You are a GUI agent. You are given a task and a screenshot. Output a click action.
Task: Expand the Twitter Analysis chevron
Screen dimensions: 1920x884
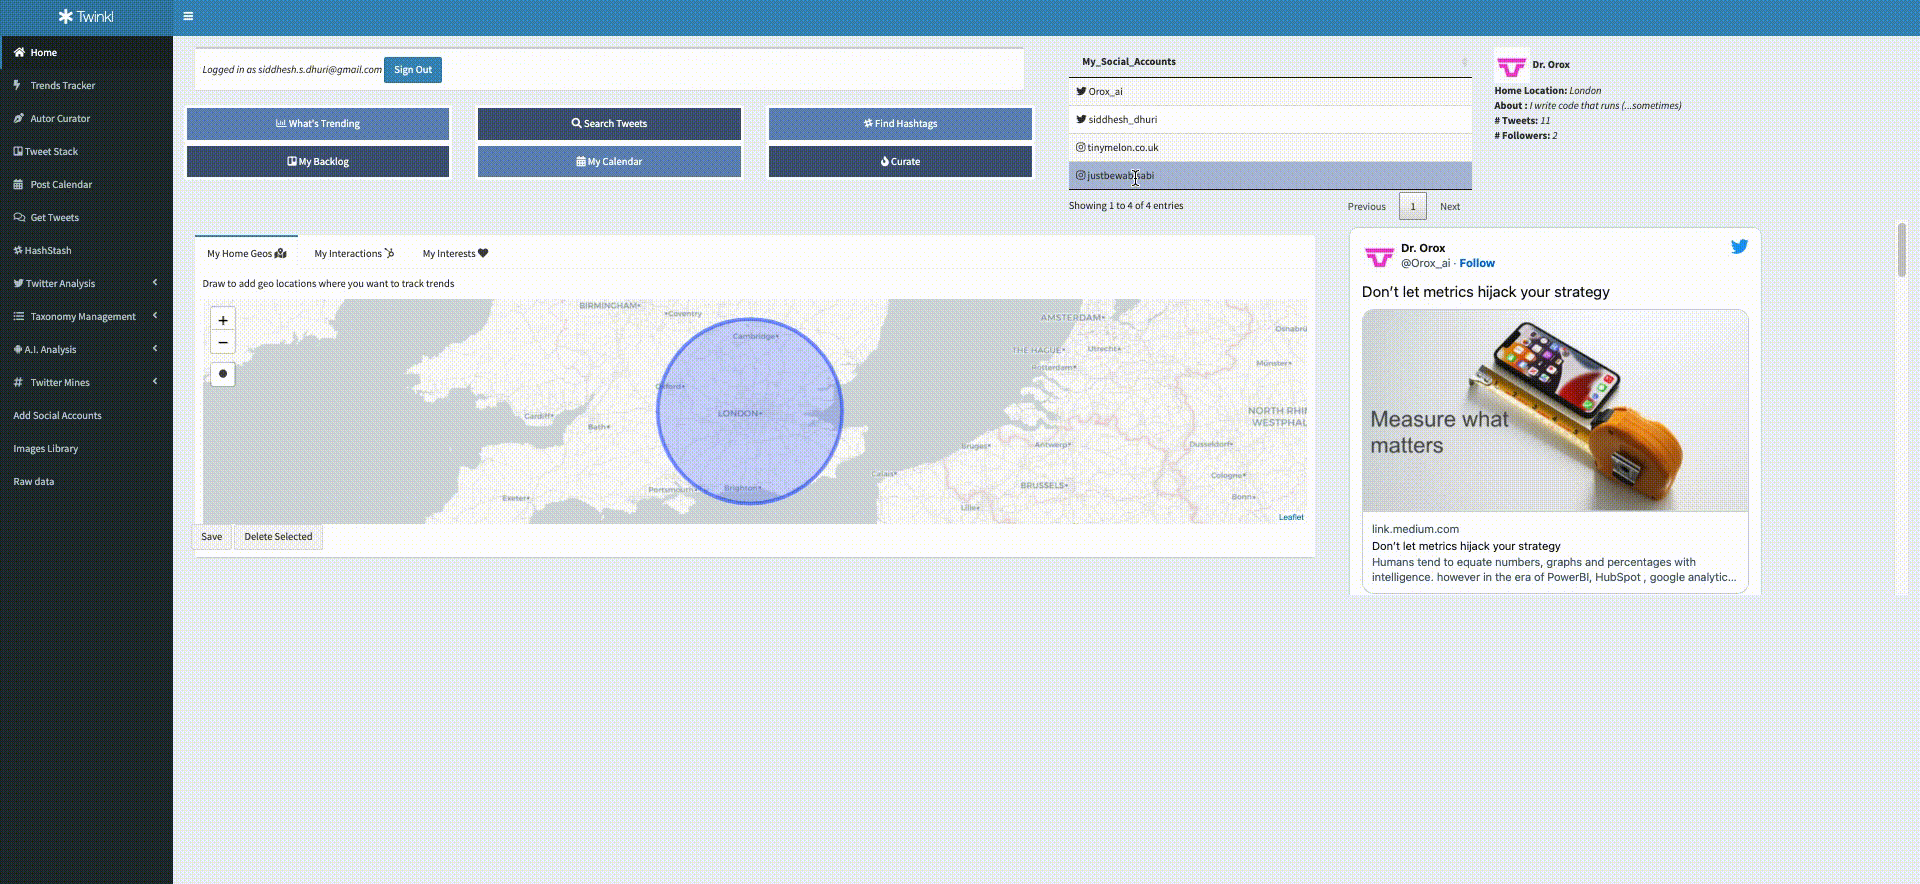click(x=155, y=283)
